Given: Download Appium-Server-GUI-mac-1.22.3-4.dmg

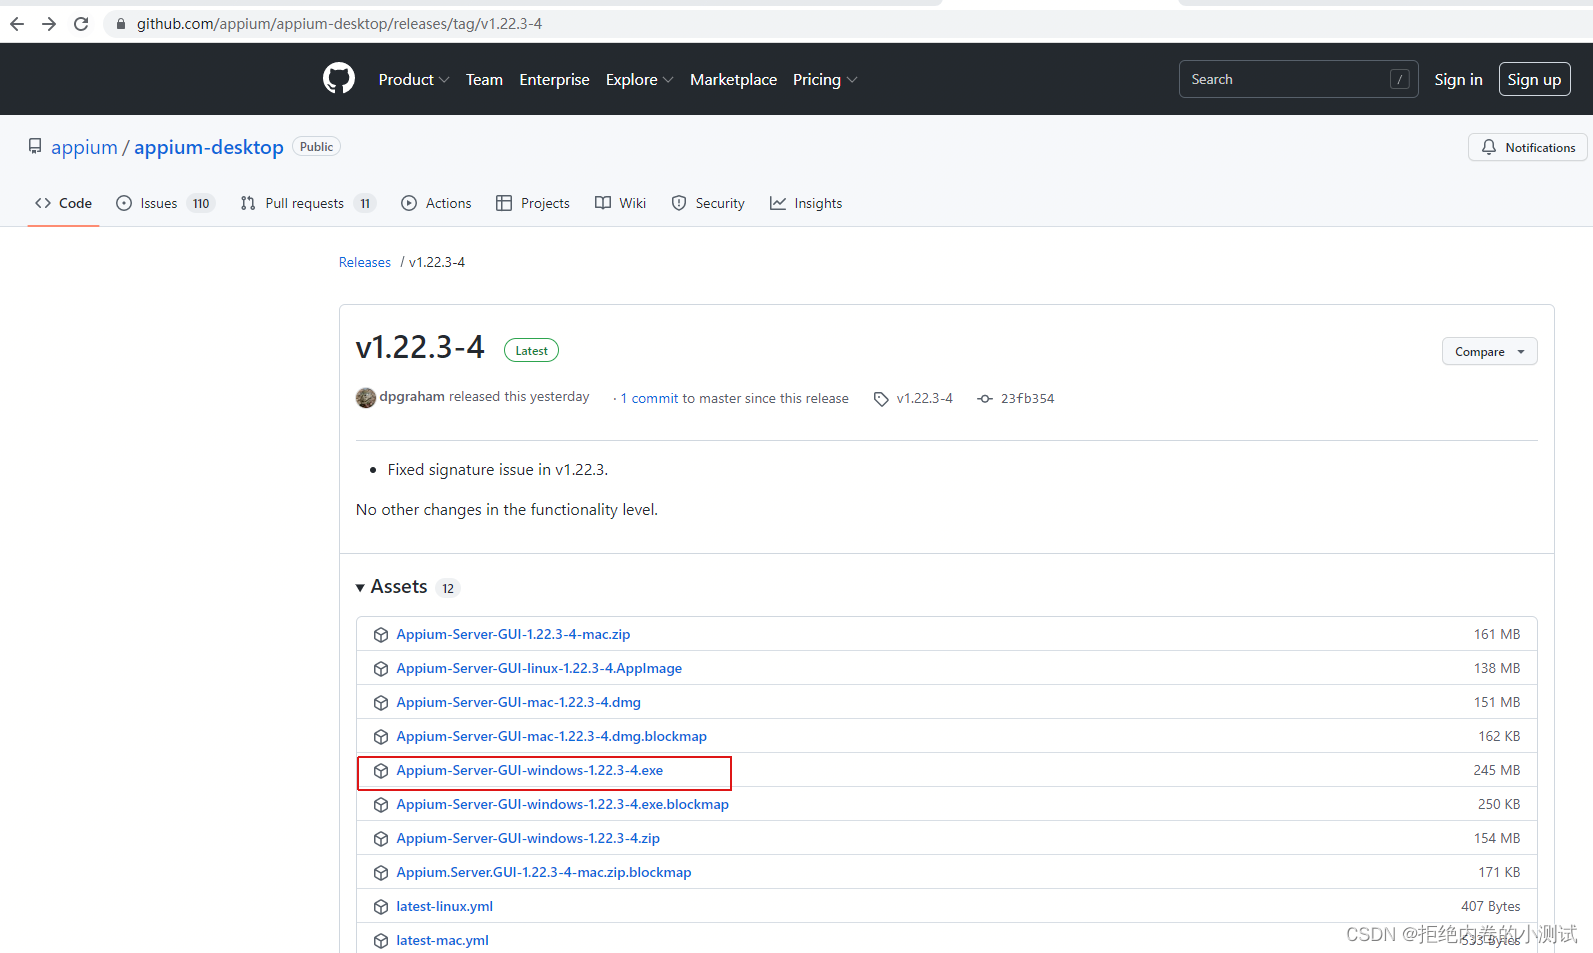Looking at the screenshot, I should click(x=518, y=702).
